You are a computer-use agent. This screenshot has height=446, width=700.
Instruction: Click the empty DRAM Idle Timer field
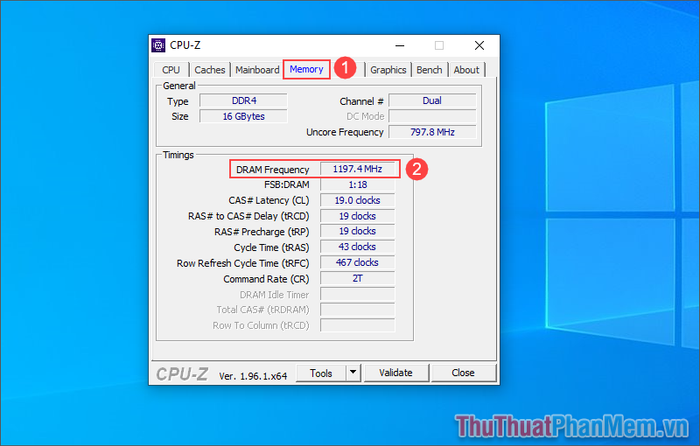(x=358, y=294)
